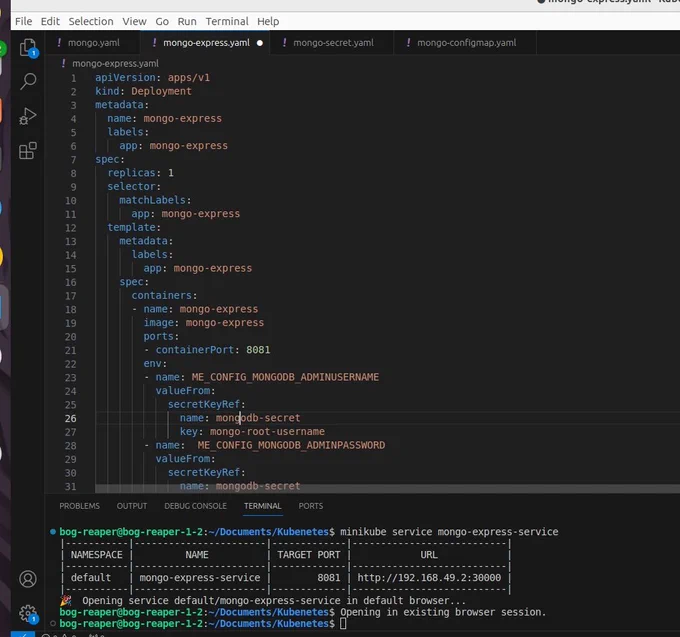The height and width of the screenshot is (637, 680).
Task: Open the View menu
Action: coord(134,21)
